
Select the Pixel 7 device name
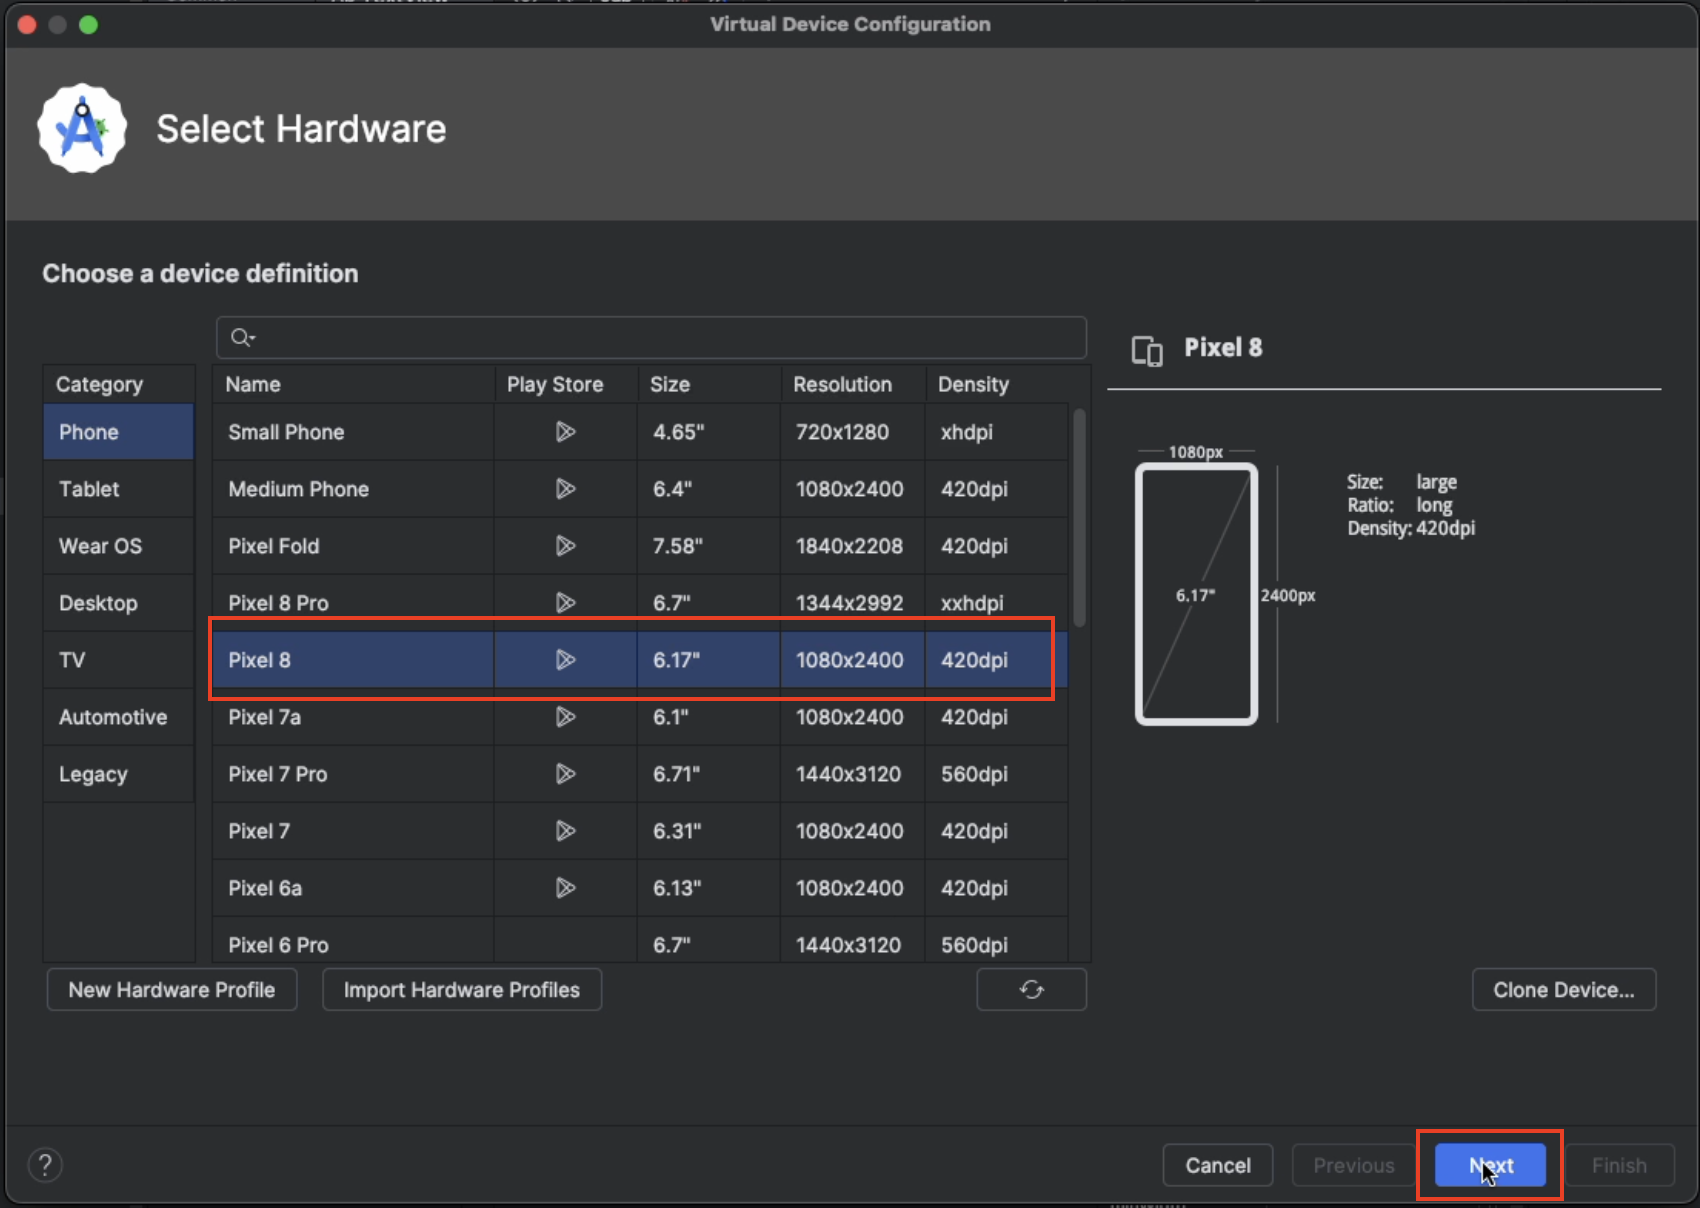point(258,831)
